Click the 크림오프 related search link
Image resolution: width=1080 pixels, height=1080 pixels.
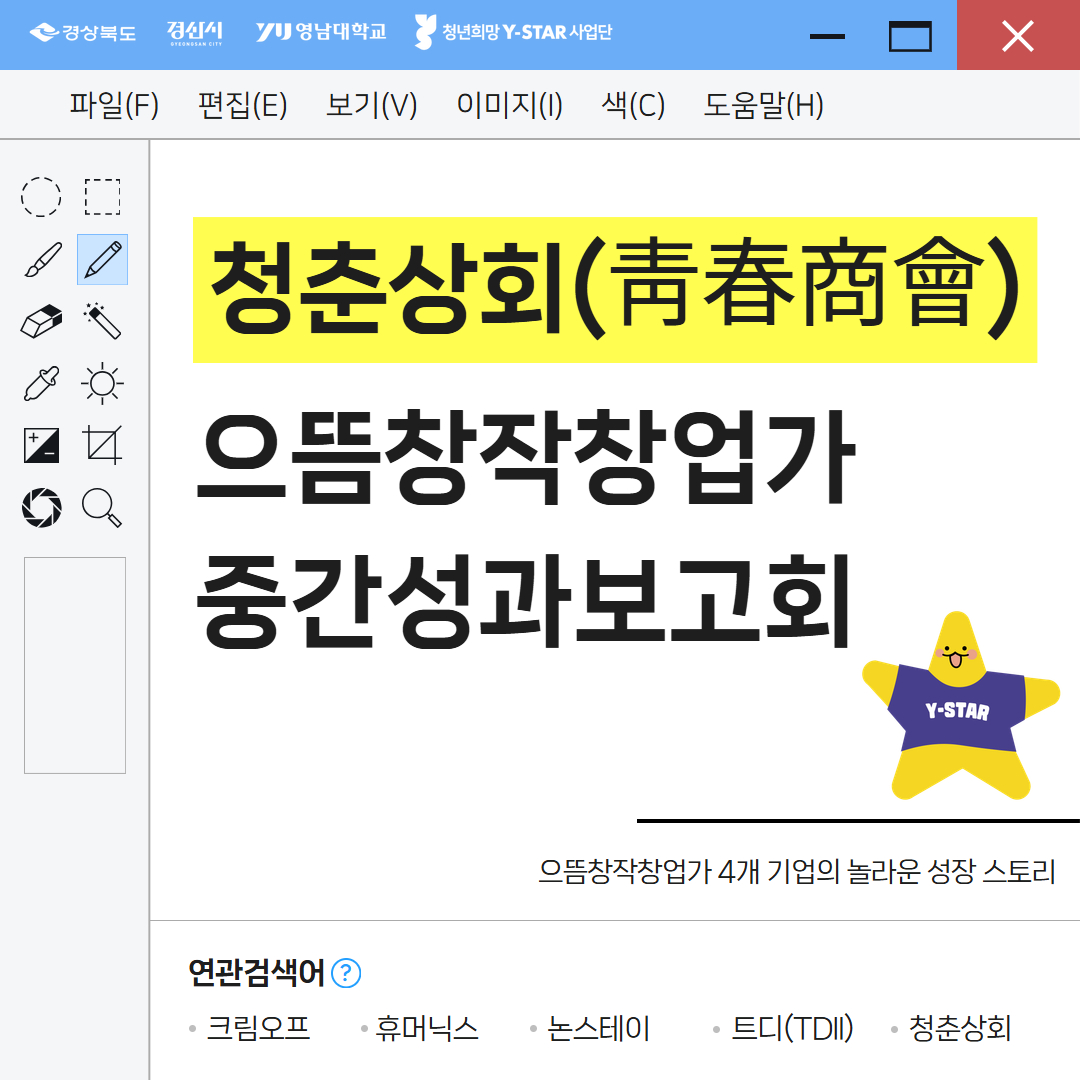[258, 1028]
